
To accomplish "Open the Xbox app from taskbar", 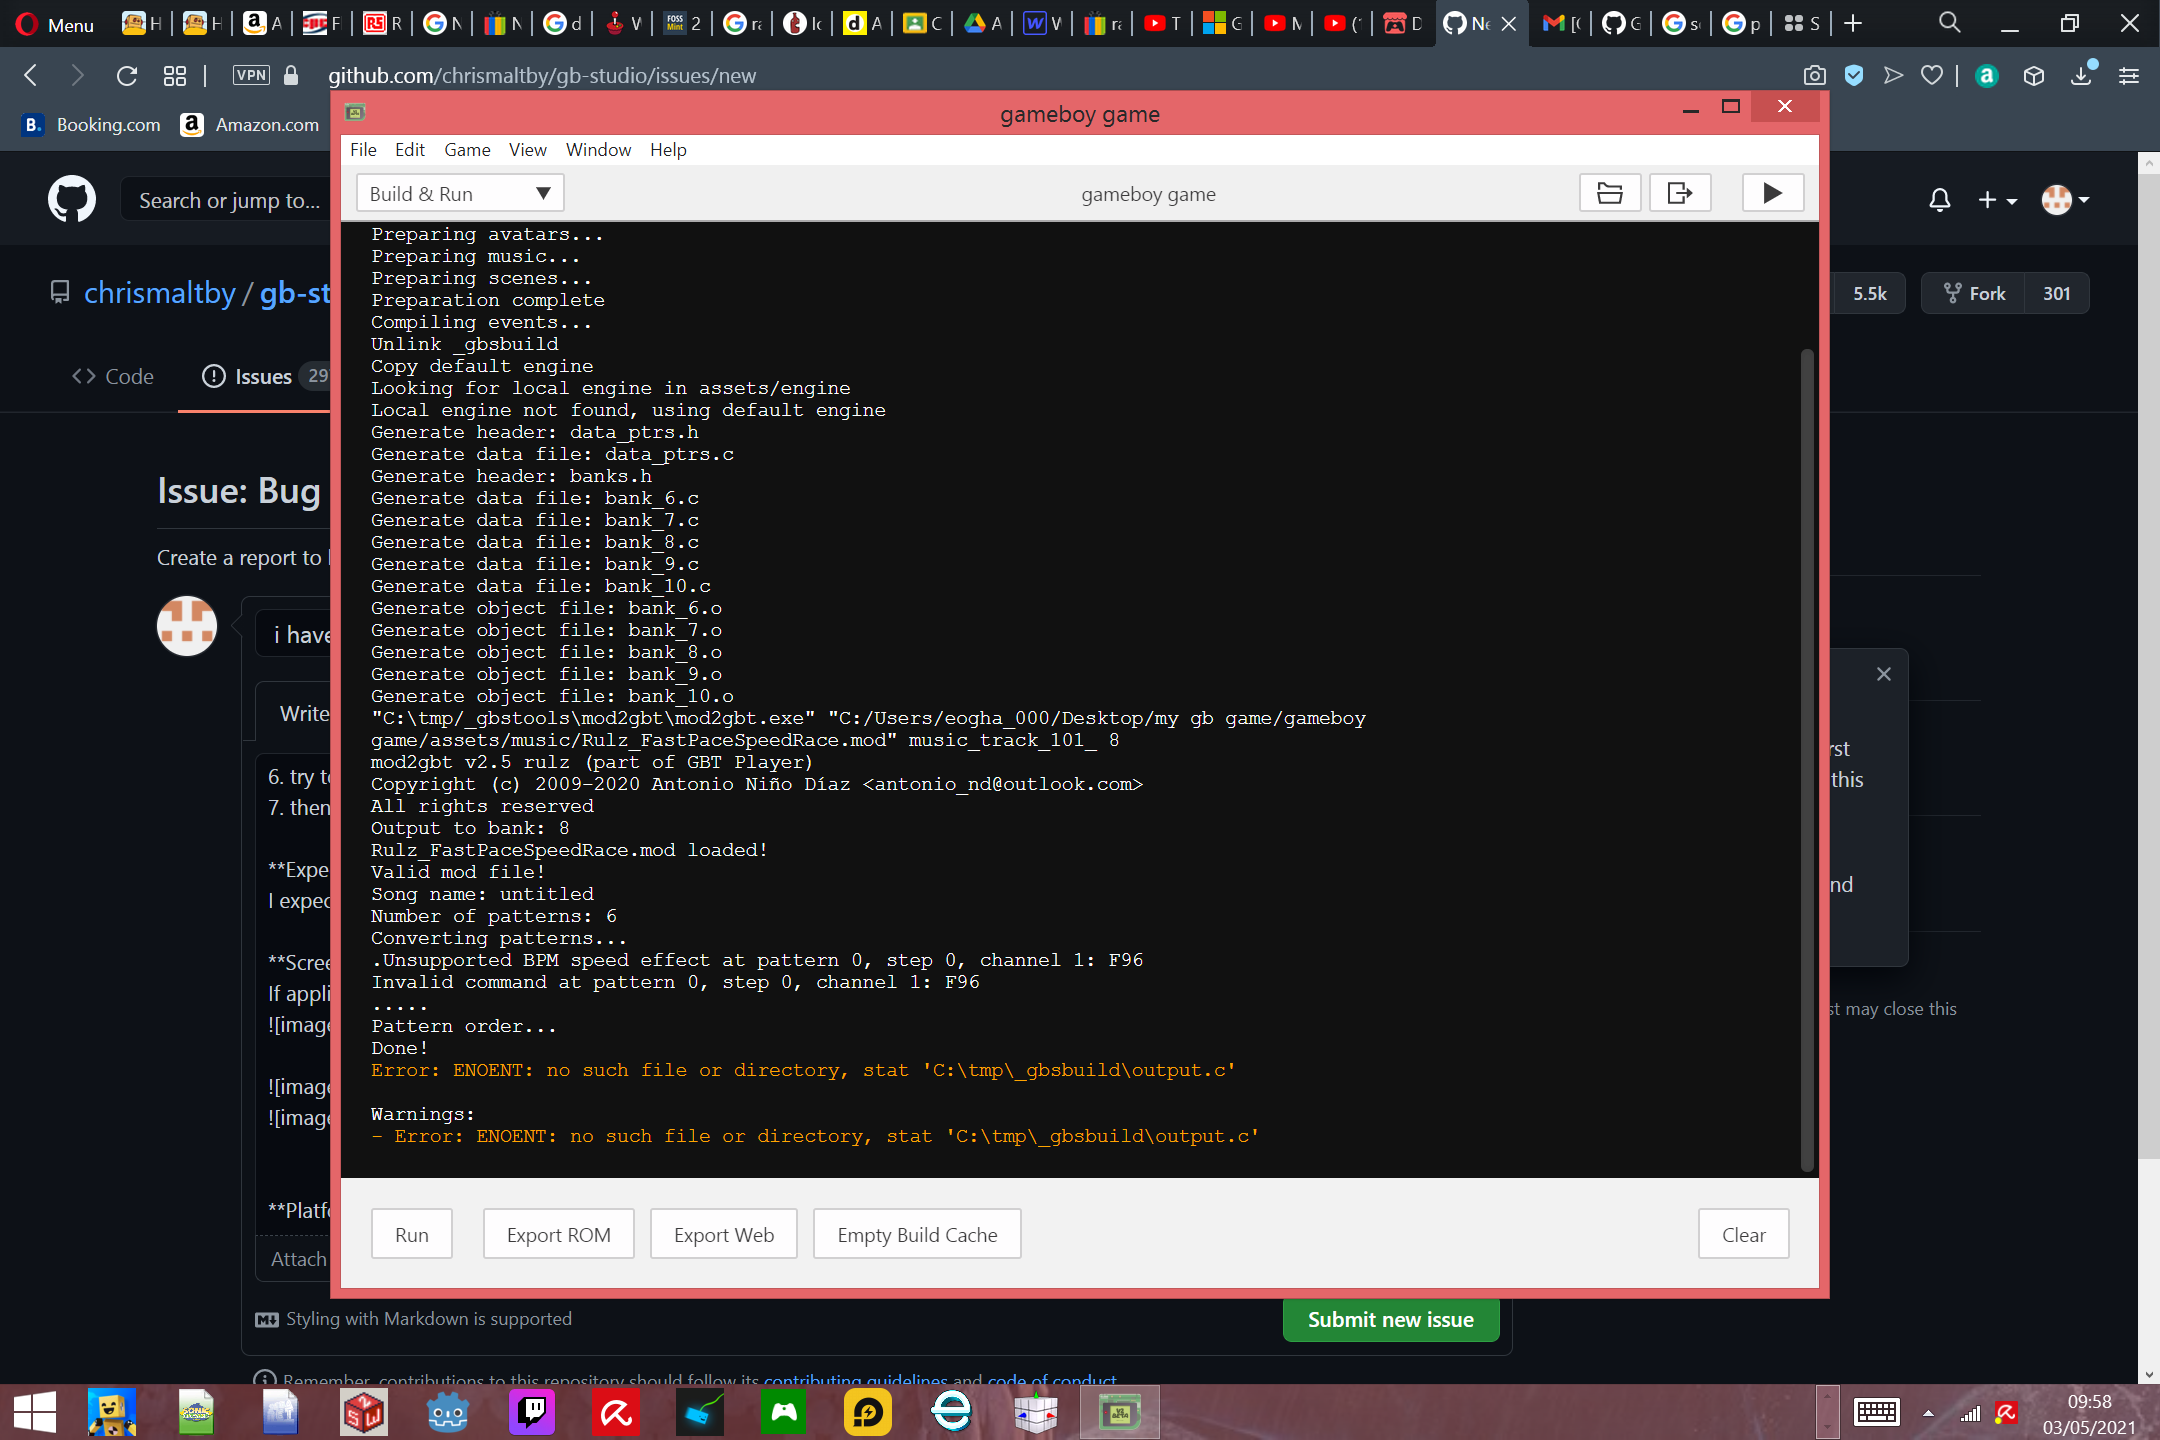I will coord(784,1412).
